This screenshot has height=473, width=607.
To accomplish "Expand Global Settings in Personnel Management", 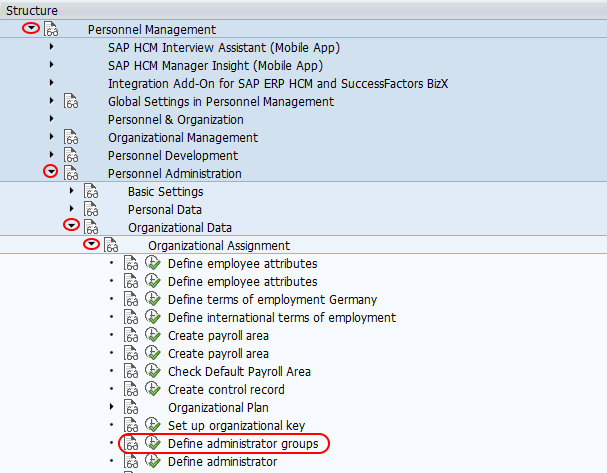I will [51, 101].
